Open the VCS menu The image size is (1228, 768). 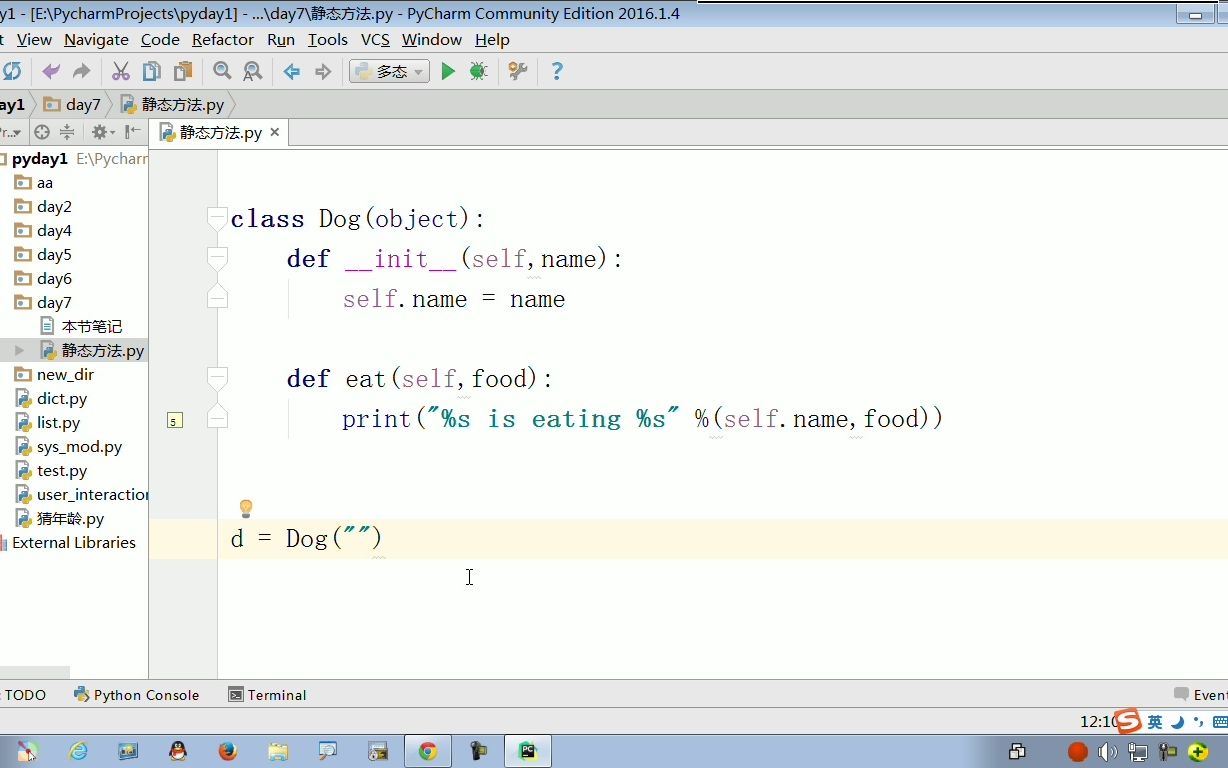click(x=375, y=40)
